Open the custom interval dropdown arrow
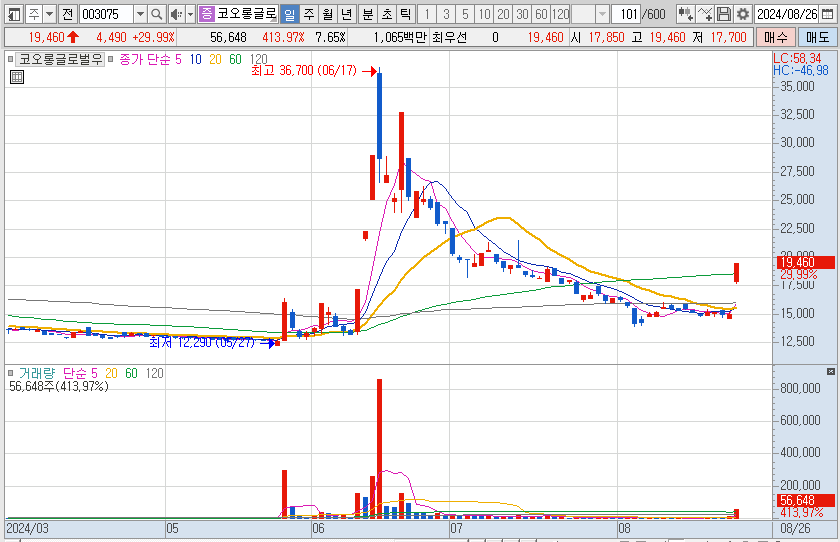The image size is (840, 542). click(602, 14)
